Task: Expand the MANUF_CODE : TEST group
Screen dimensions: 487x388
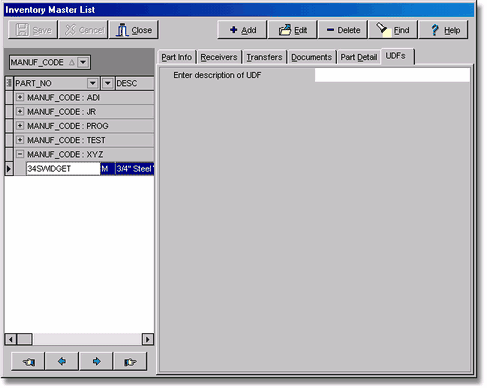Action: [x=20, y=140]
